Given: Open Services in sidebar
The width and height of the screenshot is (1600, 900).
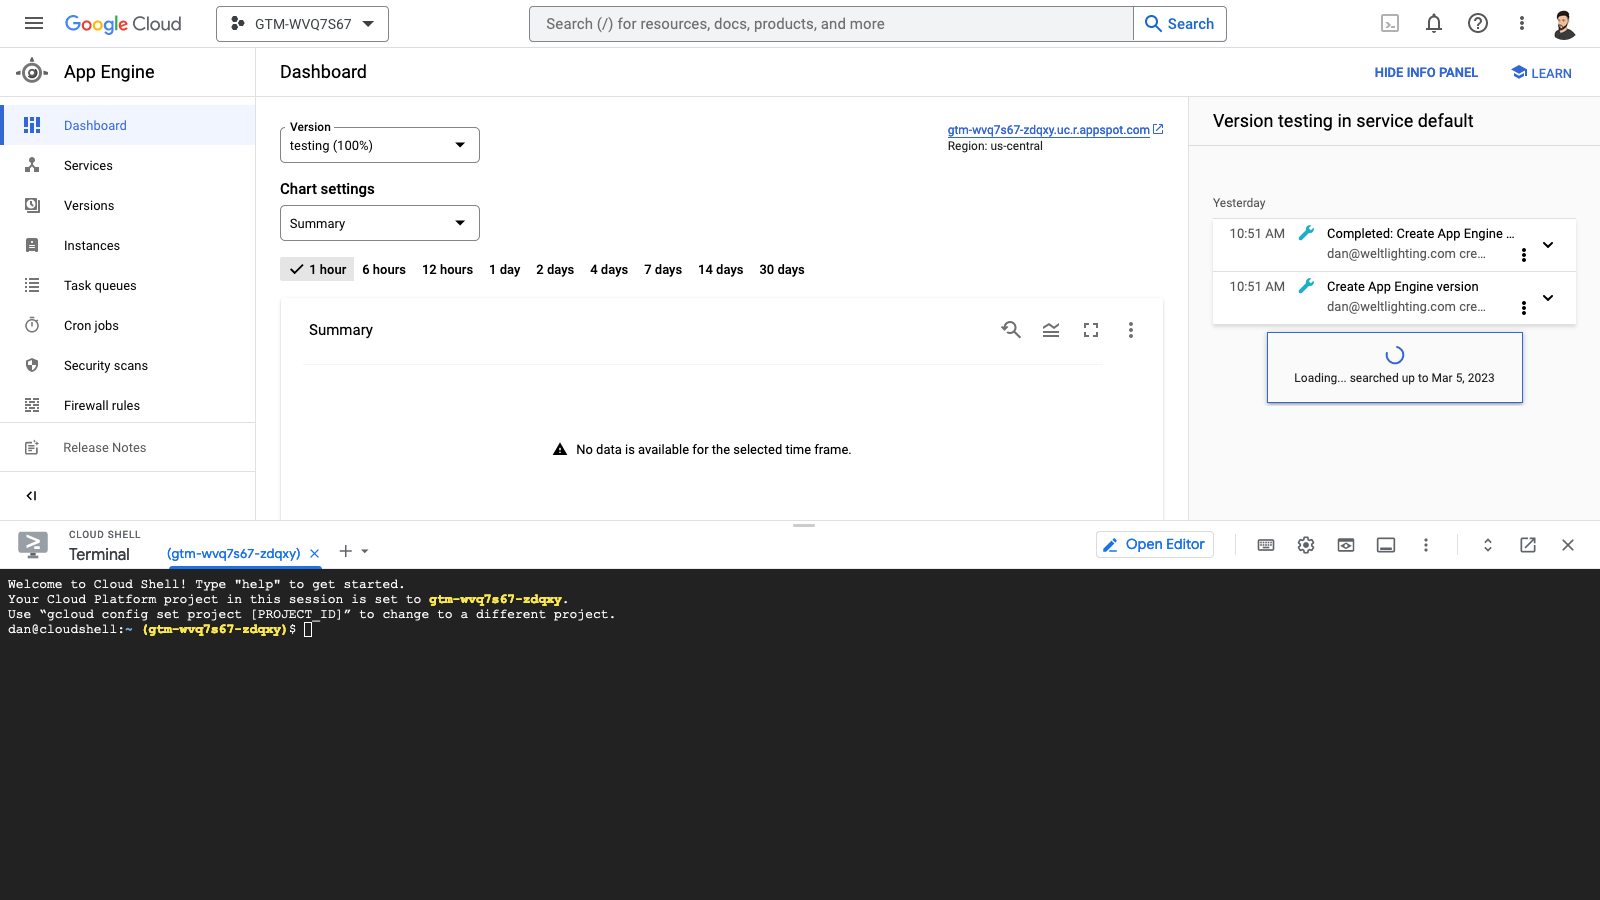Looking at the screenshot, I should point(128,165).
